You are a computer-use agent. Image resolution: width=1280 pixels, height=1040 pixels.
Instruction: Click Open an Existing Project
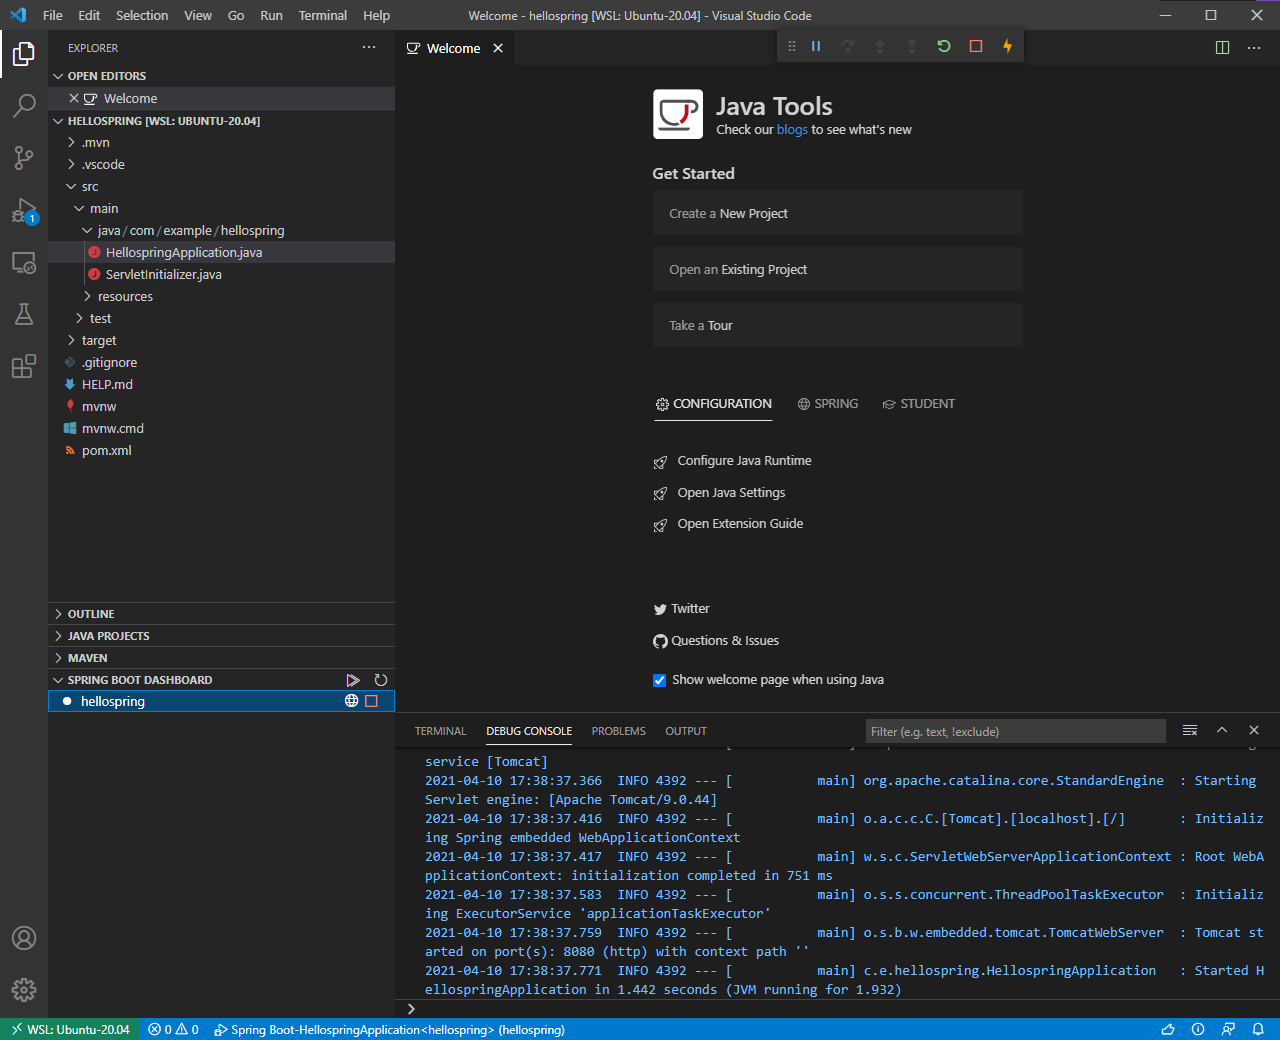point(837,269)
